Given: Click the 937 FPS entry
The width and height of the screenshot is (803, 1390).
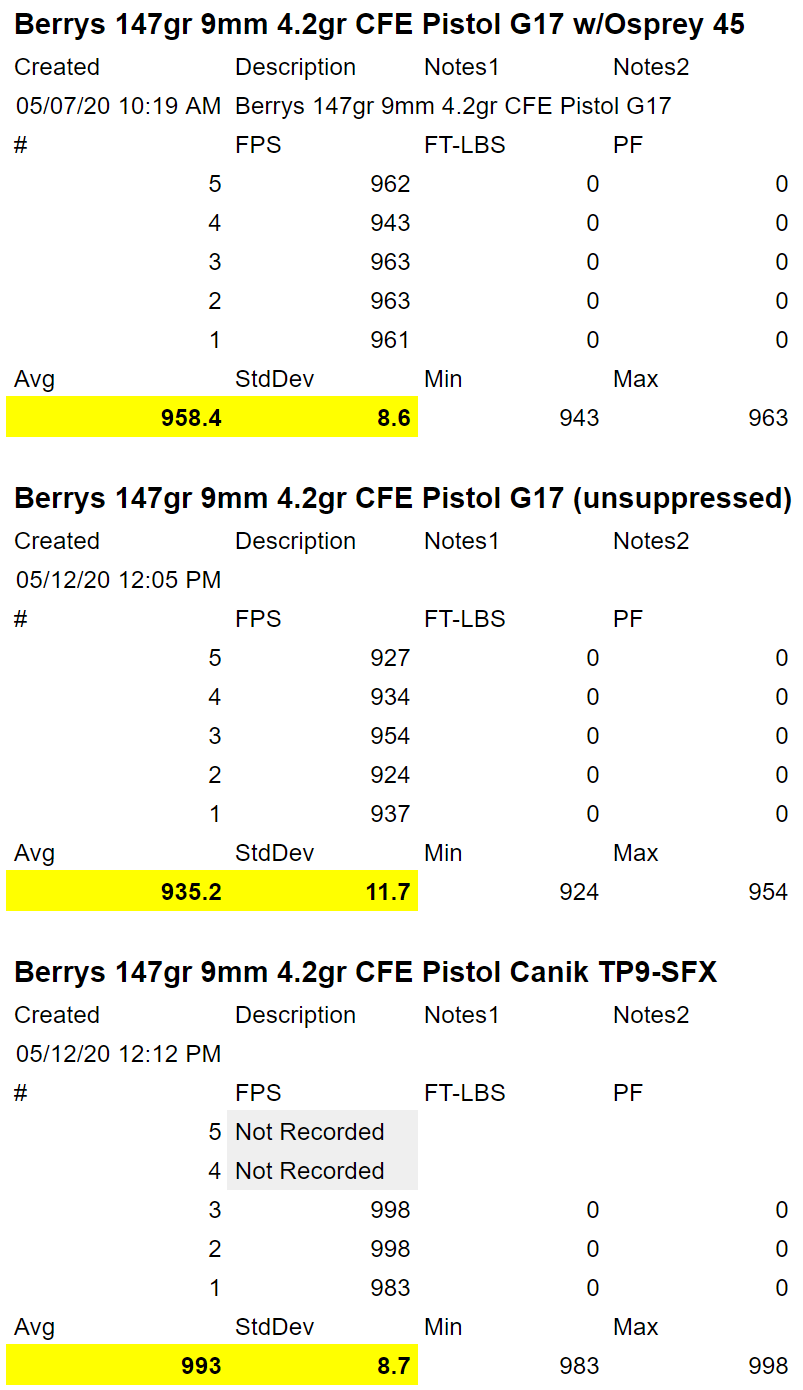Looking at the screenshot, I should tap(390, 814).
